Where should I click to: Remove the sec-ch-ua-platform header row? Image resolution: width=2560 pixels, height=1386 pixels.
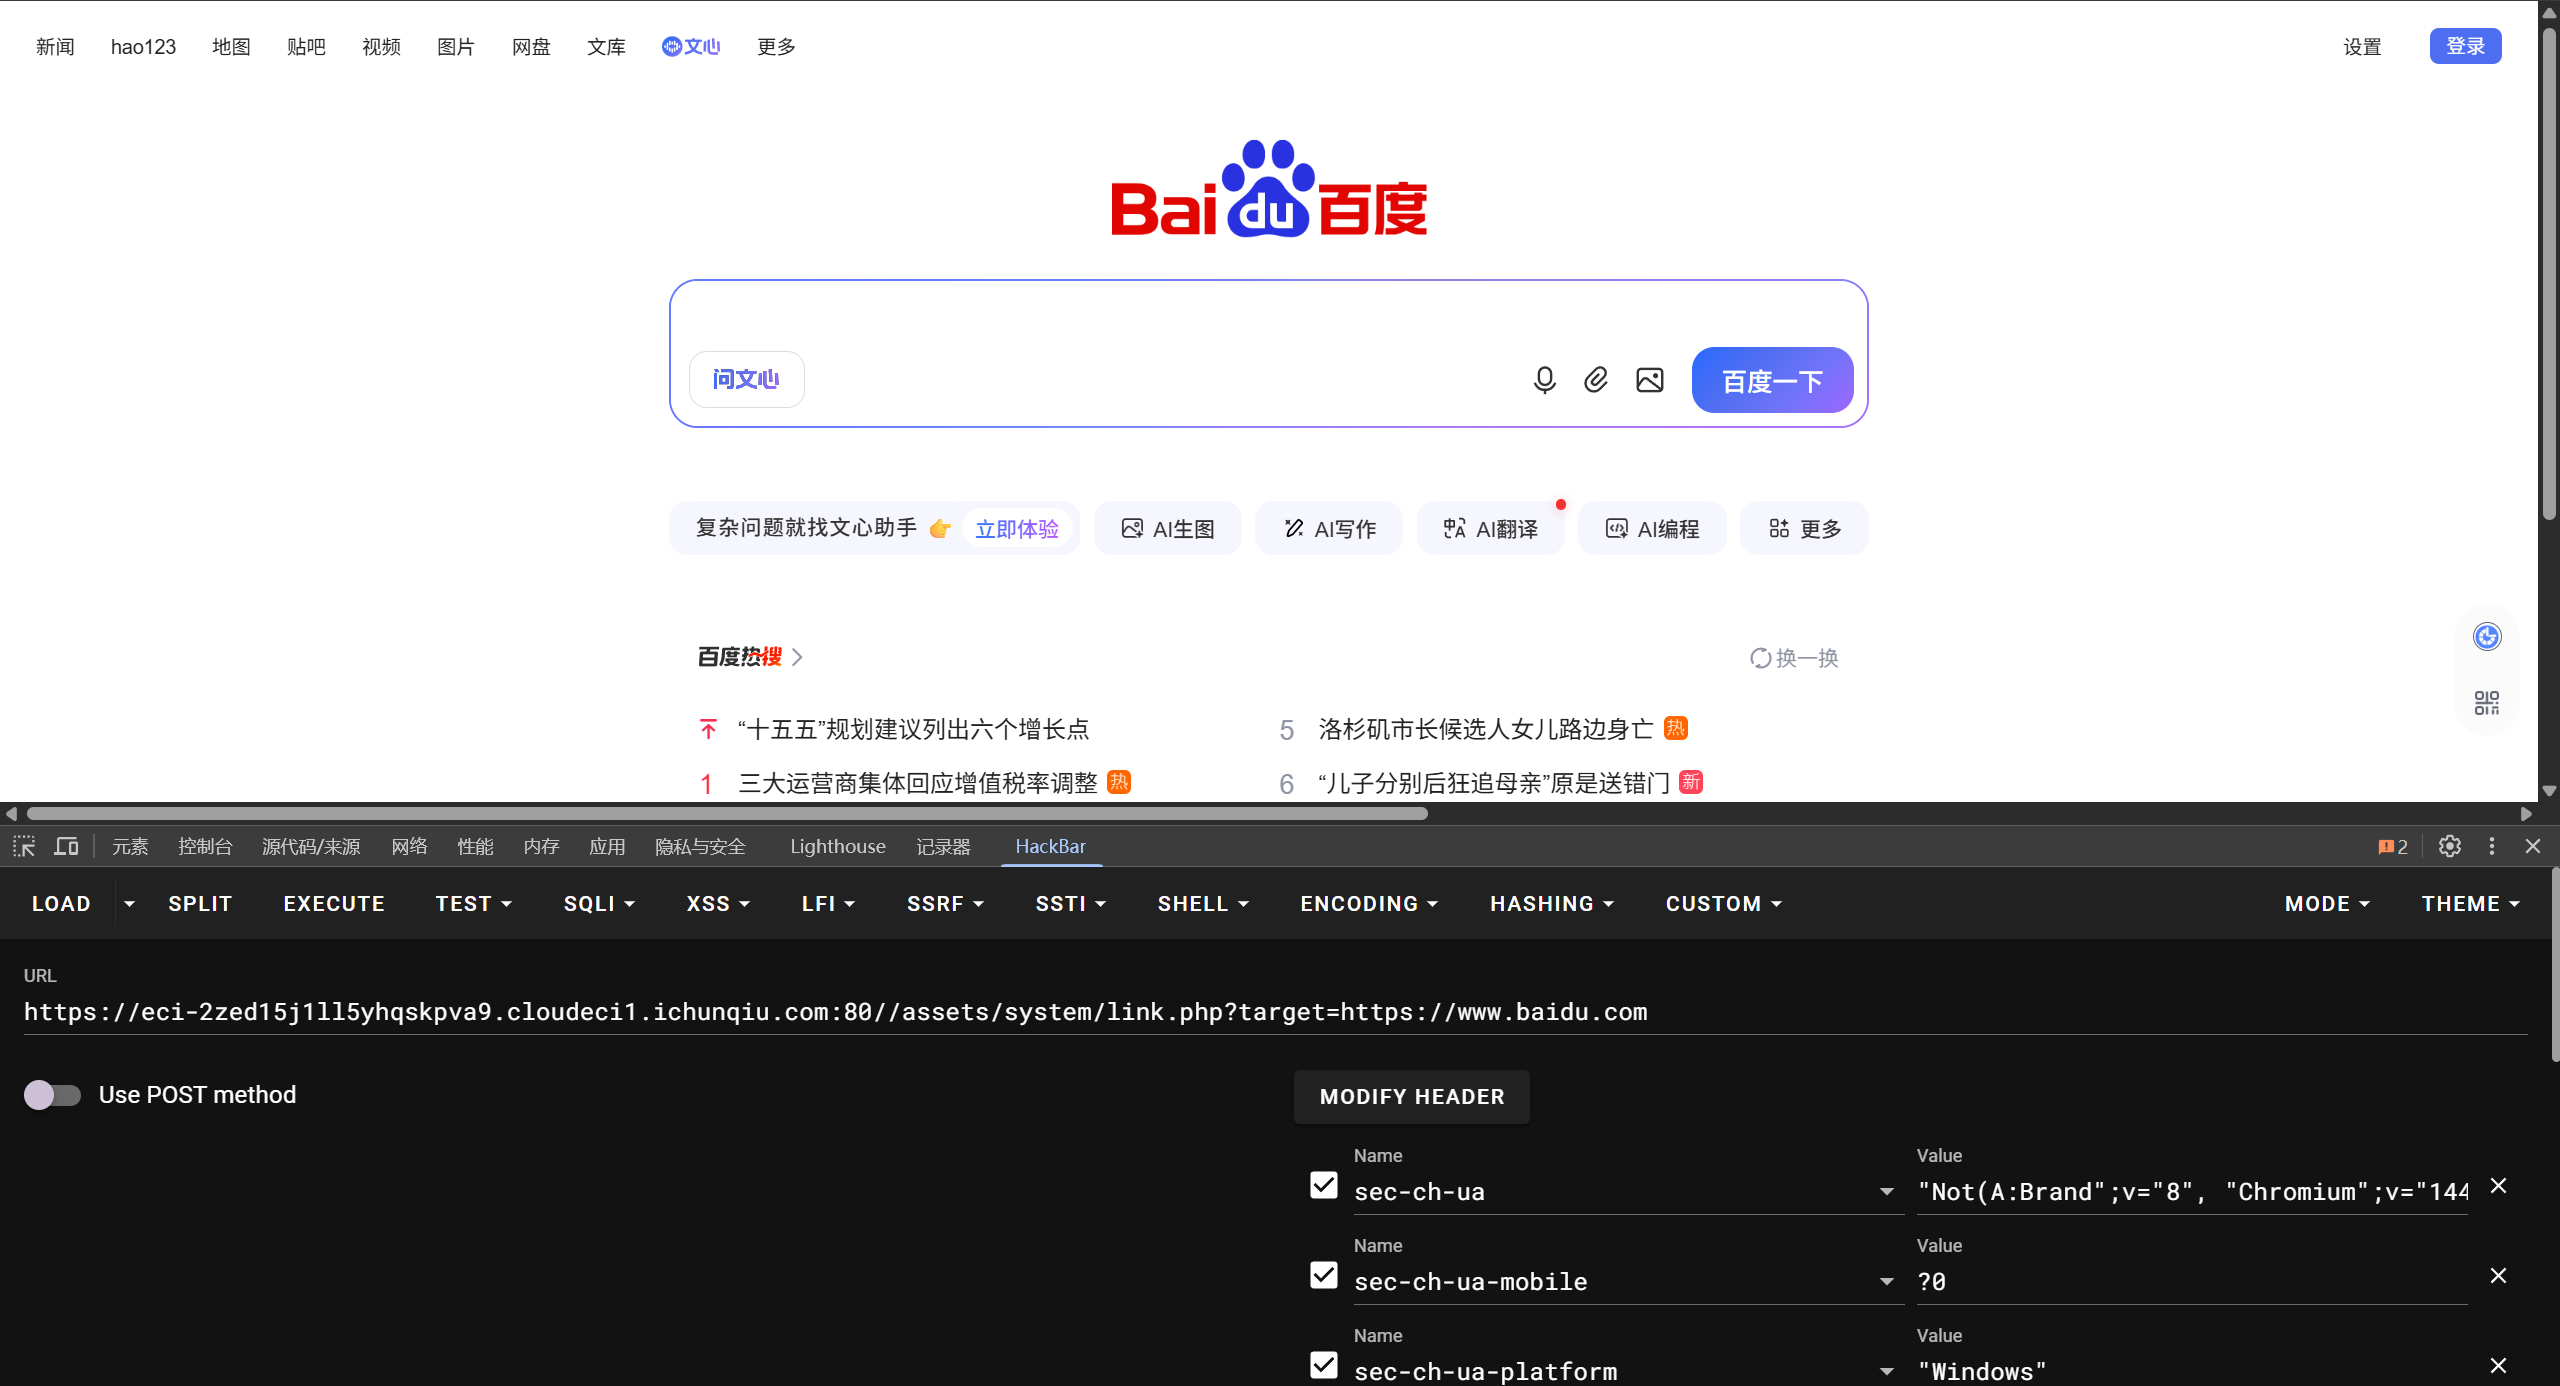[2498, 1365]
